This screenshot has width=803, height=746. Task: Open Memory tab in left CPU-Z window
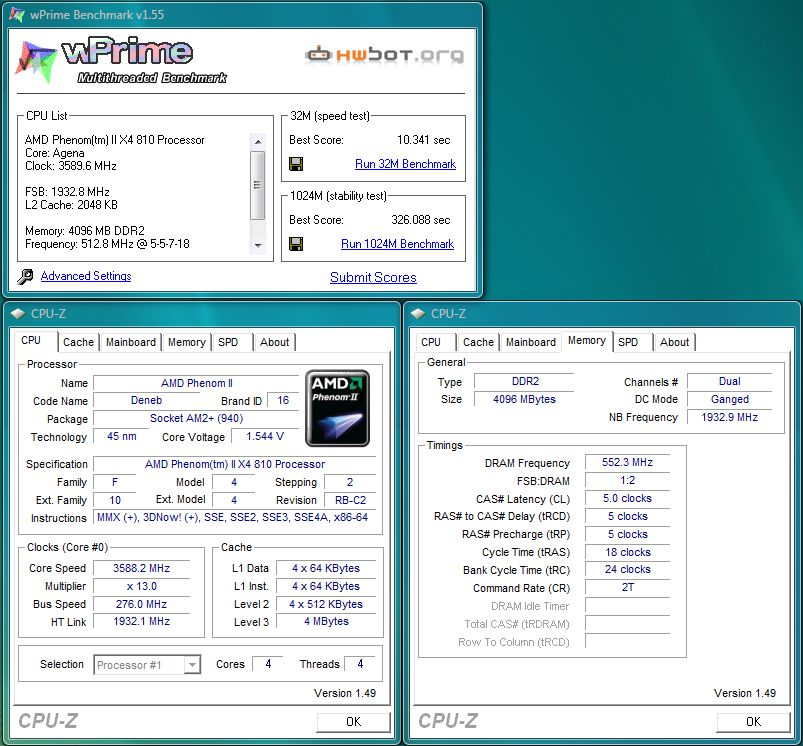(186, 342)
